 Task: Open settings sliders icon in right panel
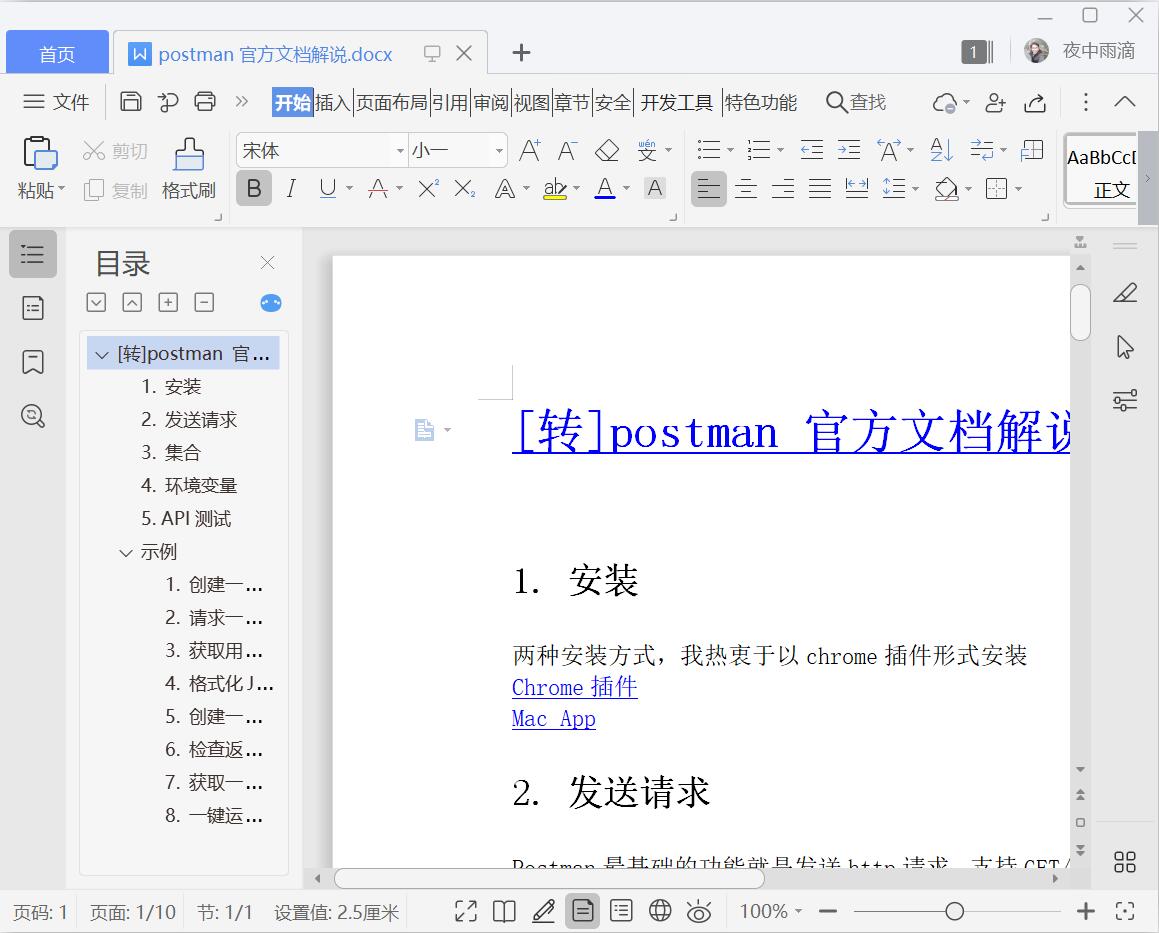pos(1125,400)
